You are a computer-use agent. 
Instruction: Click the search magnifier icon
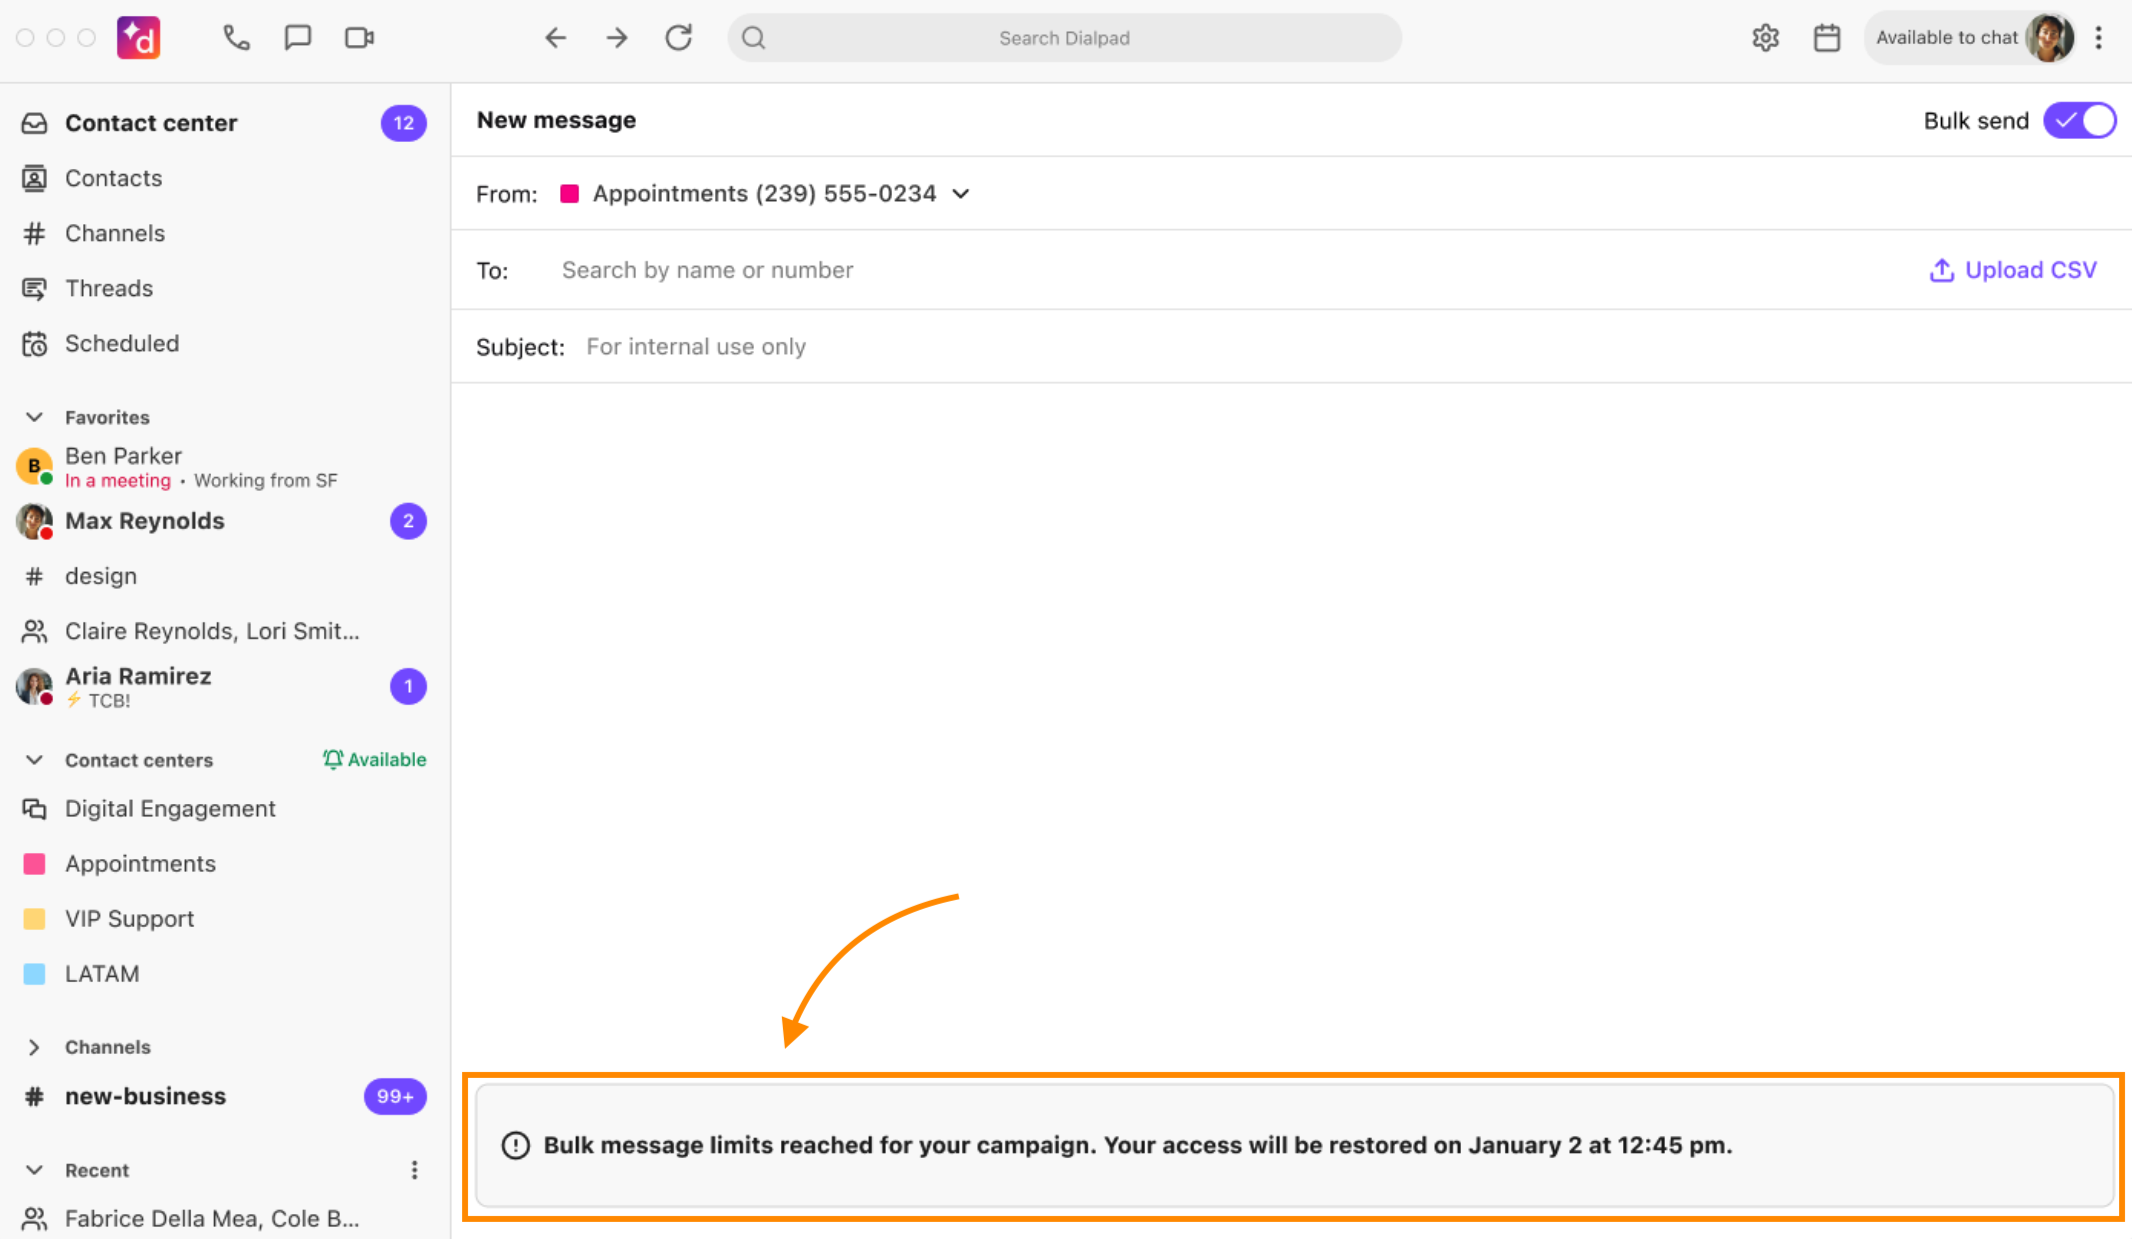pos(754,38)
